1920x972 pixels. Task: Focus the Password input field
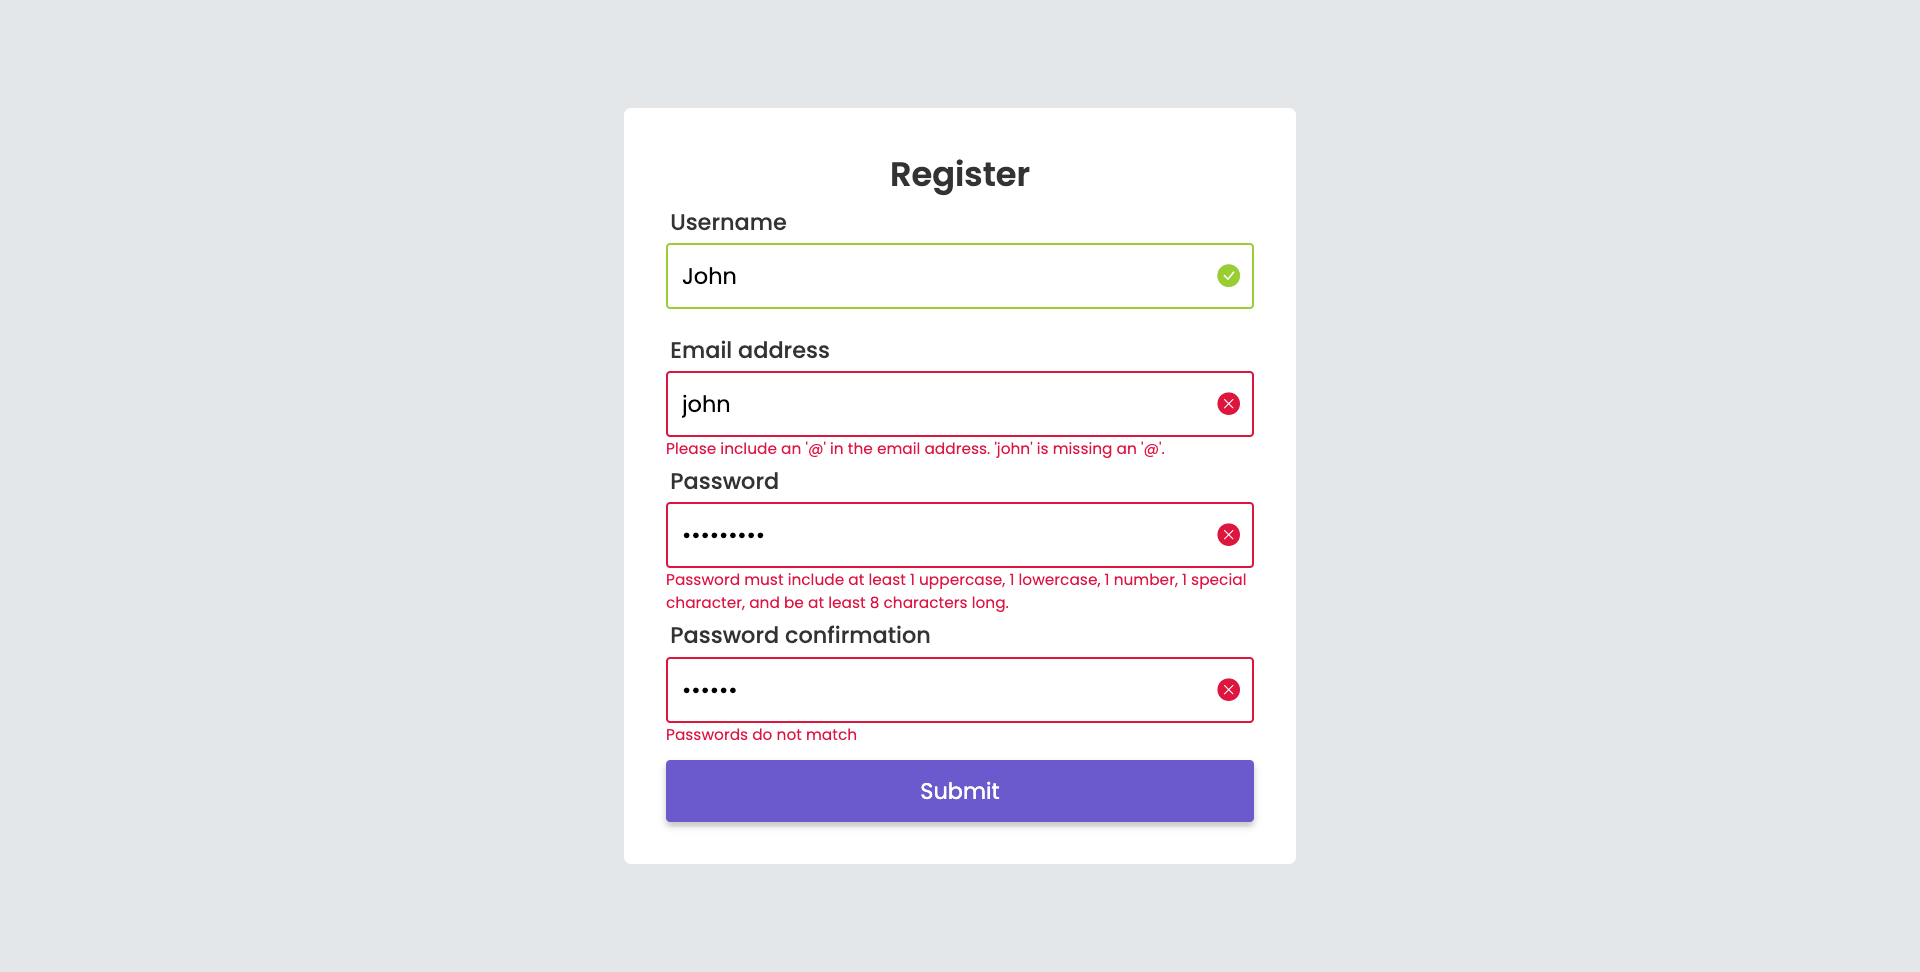959,535
